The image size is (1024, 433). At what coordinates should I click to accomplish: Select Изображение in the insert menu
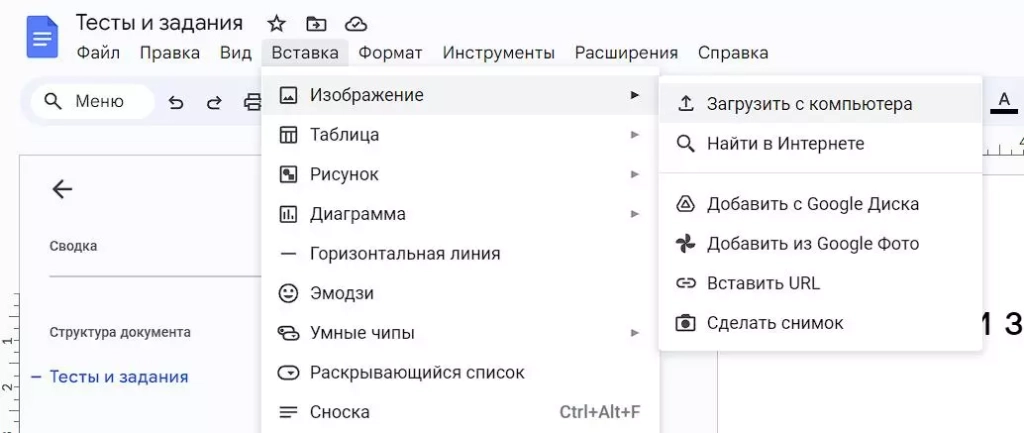tap(460, 95)
